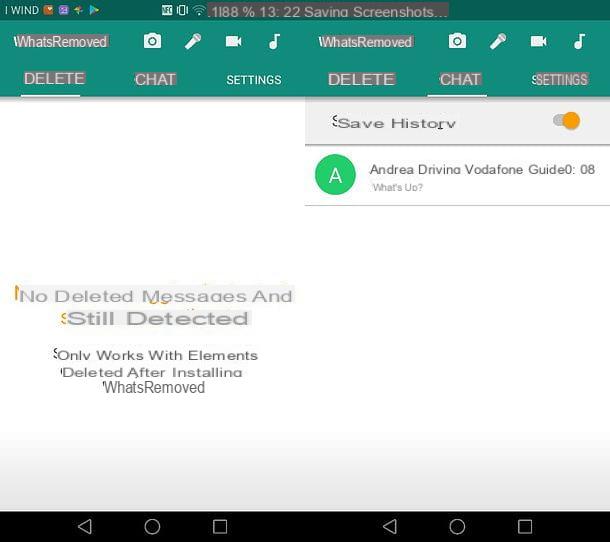This screenshot has height=542, width=610.
Task: Tap the Play Store notification icon
Action: [x=93, y=10]
